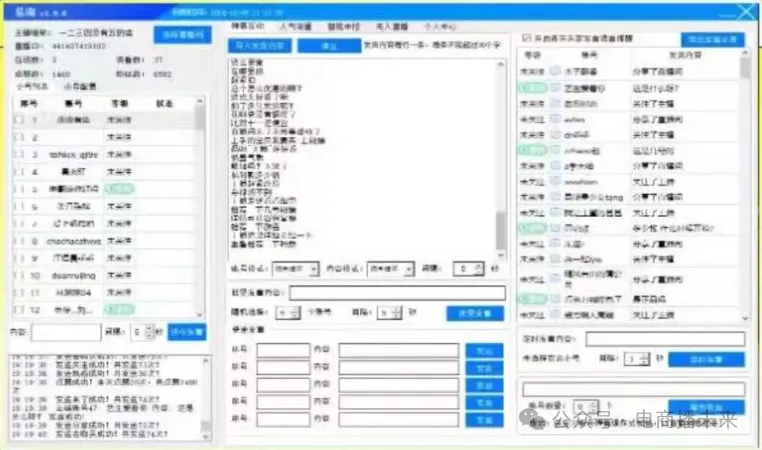This screenshot has width=762, height=450.
Task: Click the up arrow of the account list scrollbar
Action: coord(201,104)
